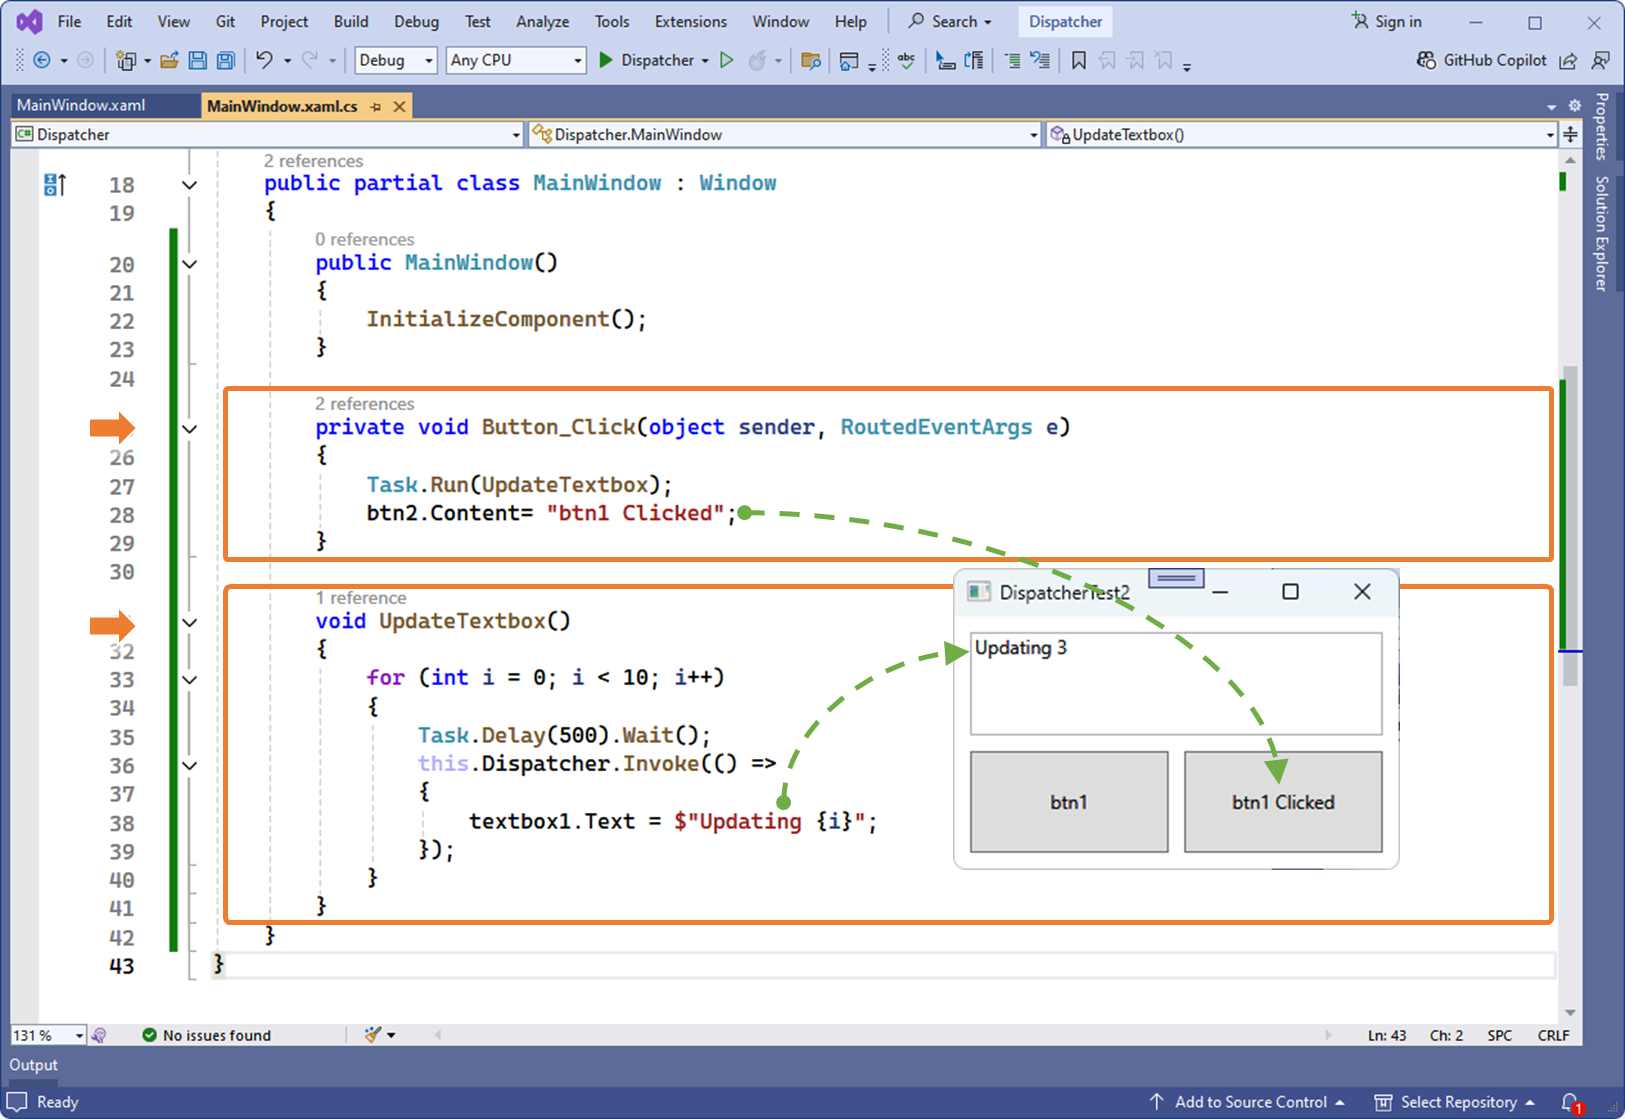Click the Share icon beside GitHub Copilot
The height and width of the screenshot is (1119, 1625).
pyautogui.click(x=1568, y=61)
